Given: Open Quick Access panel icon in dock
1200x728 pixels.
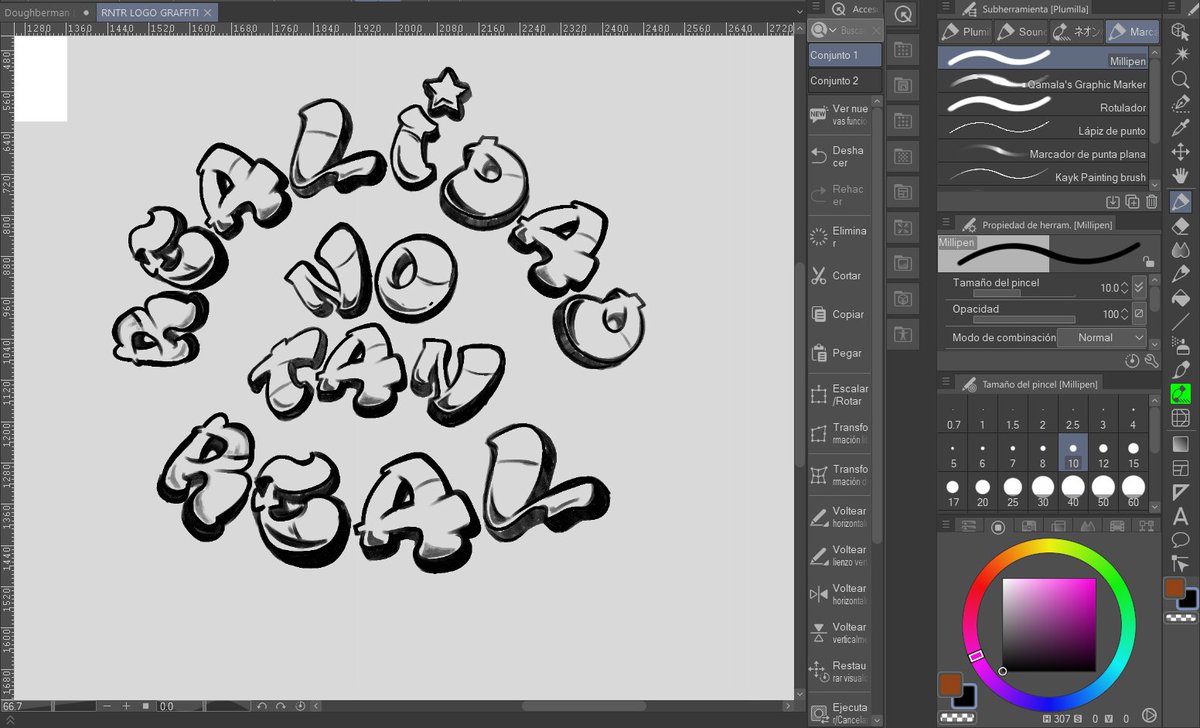Looking at the screenshot, I should pyautogui.click(x=903, y=15).
